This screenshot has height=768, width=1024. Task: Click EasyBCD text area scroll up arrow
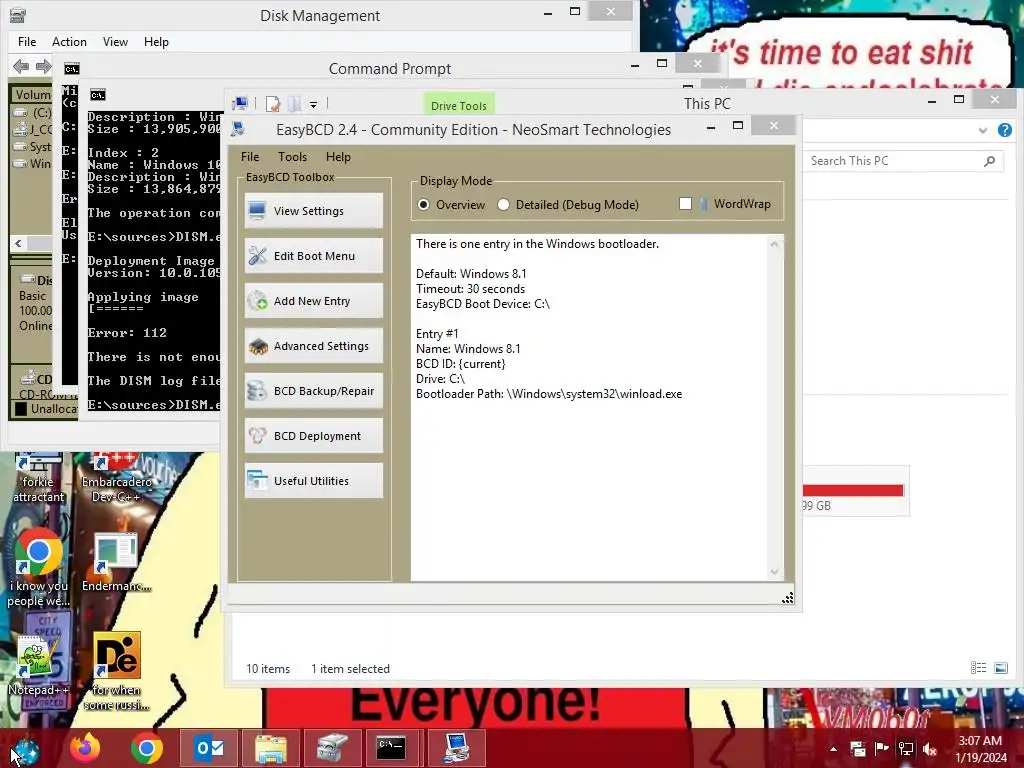[x=774, y=244]
